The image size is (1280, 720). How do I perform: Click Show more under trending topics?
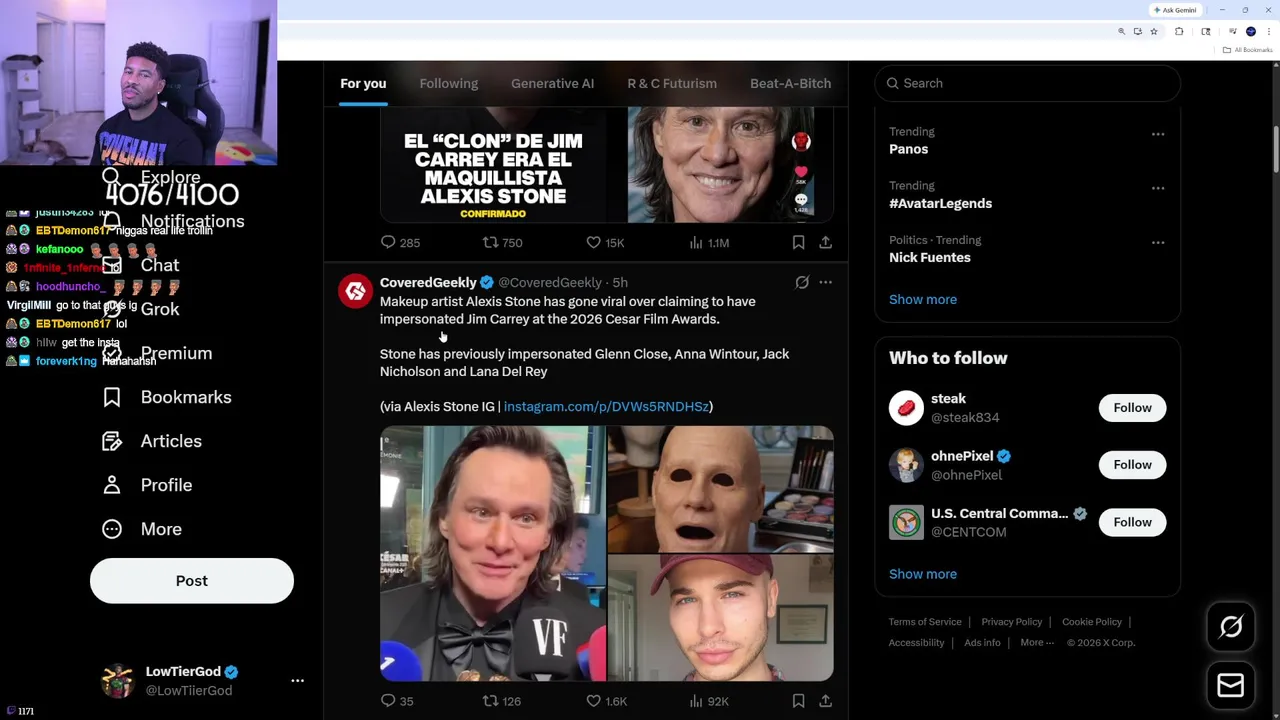[x=922, y=299]
